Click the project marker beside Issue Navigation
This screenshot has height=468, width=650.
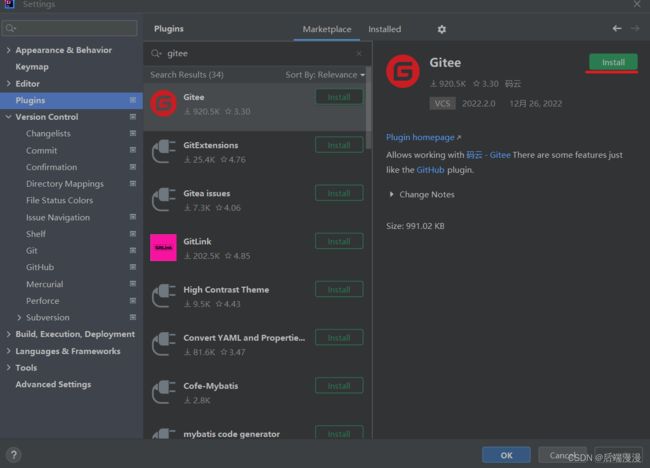coord(133,217)
